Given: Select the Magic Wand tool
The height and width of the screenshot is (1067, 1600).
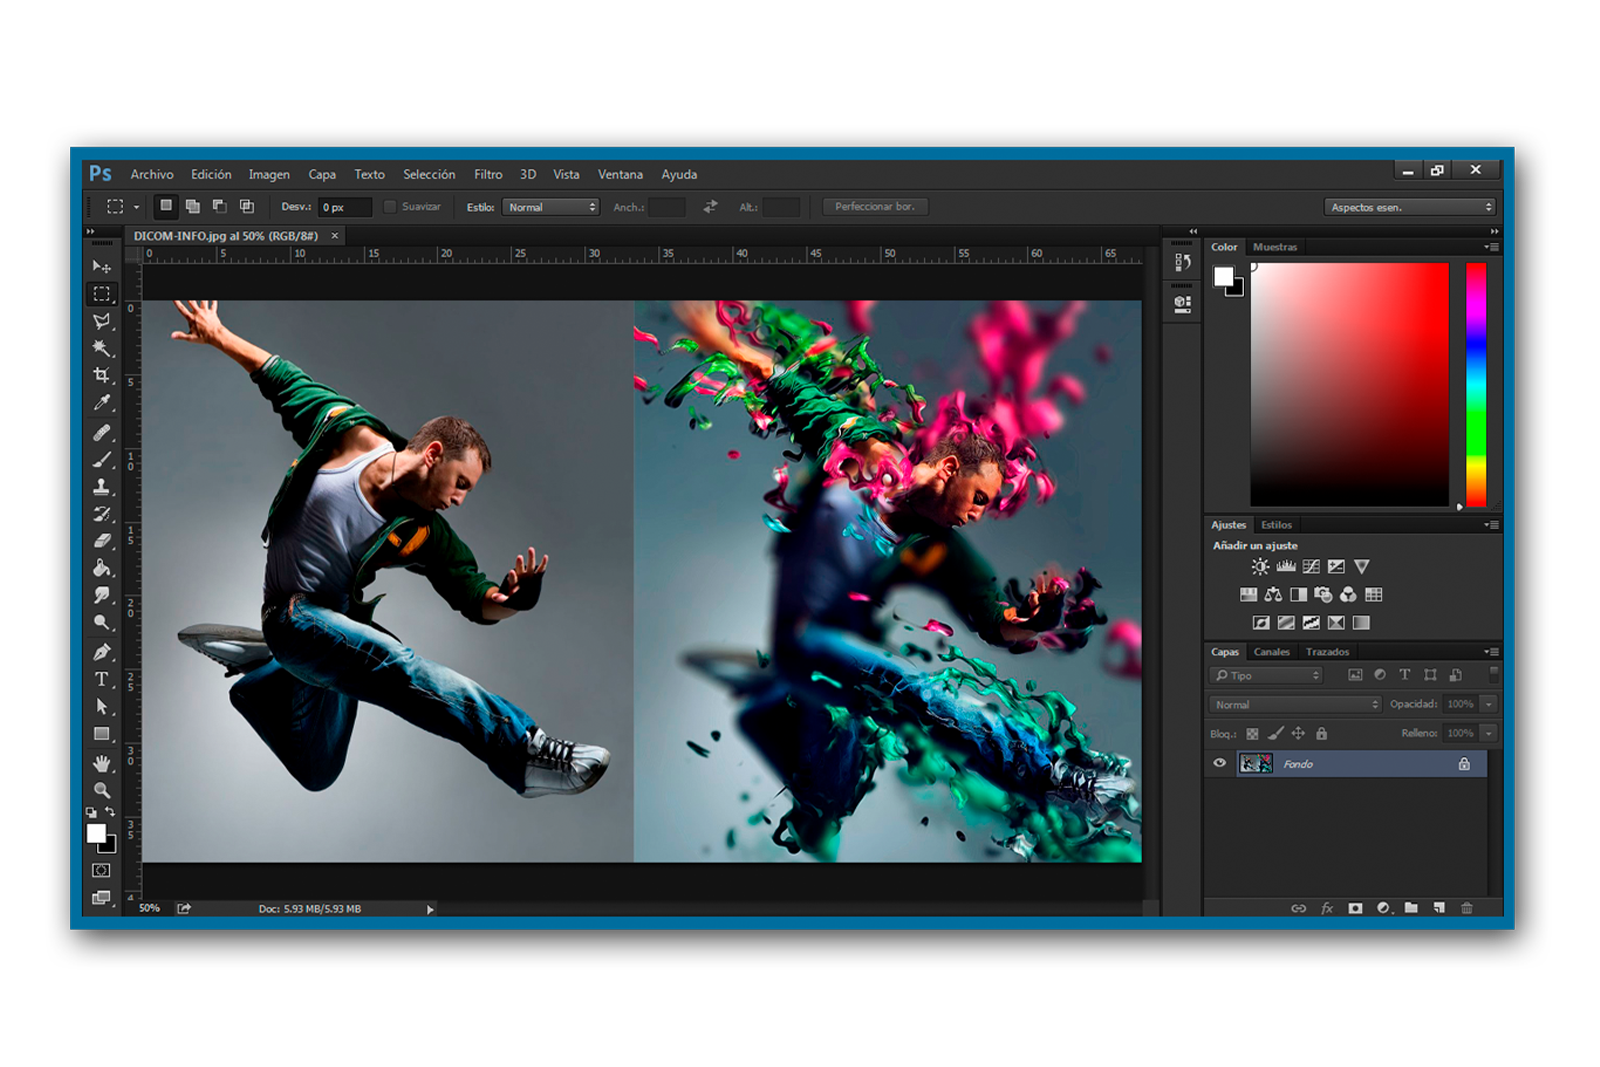Looking at the screenshot, I should [x=101, y=348].
